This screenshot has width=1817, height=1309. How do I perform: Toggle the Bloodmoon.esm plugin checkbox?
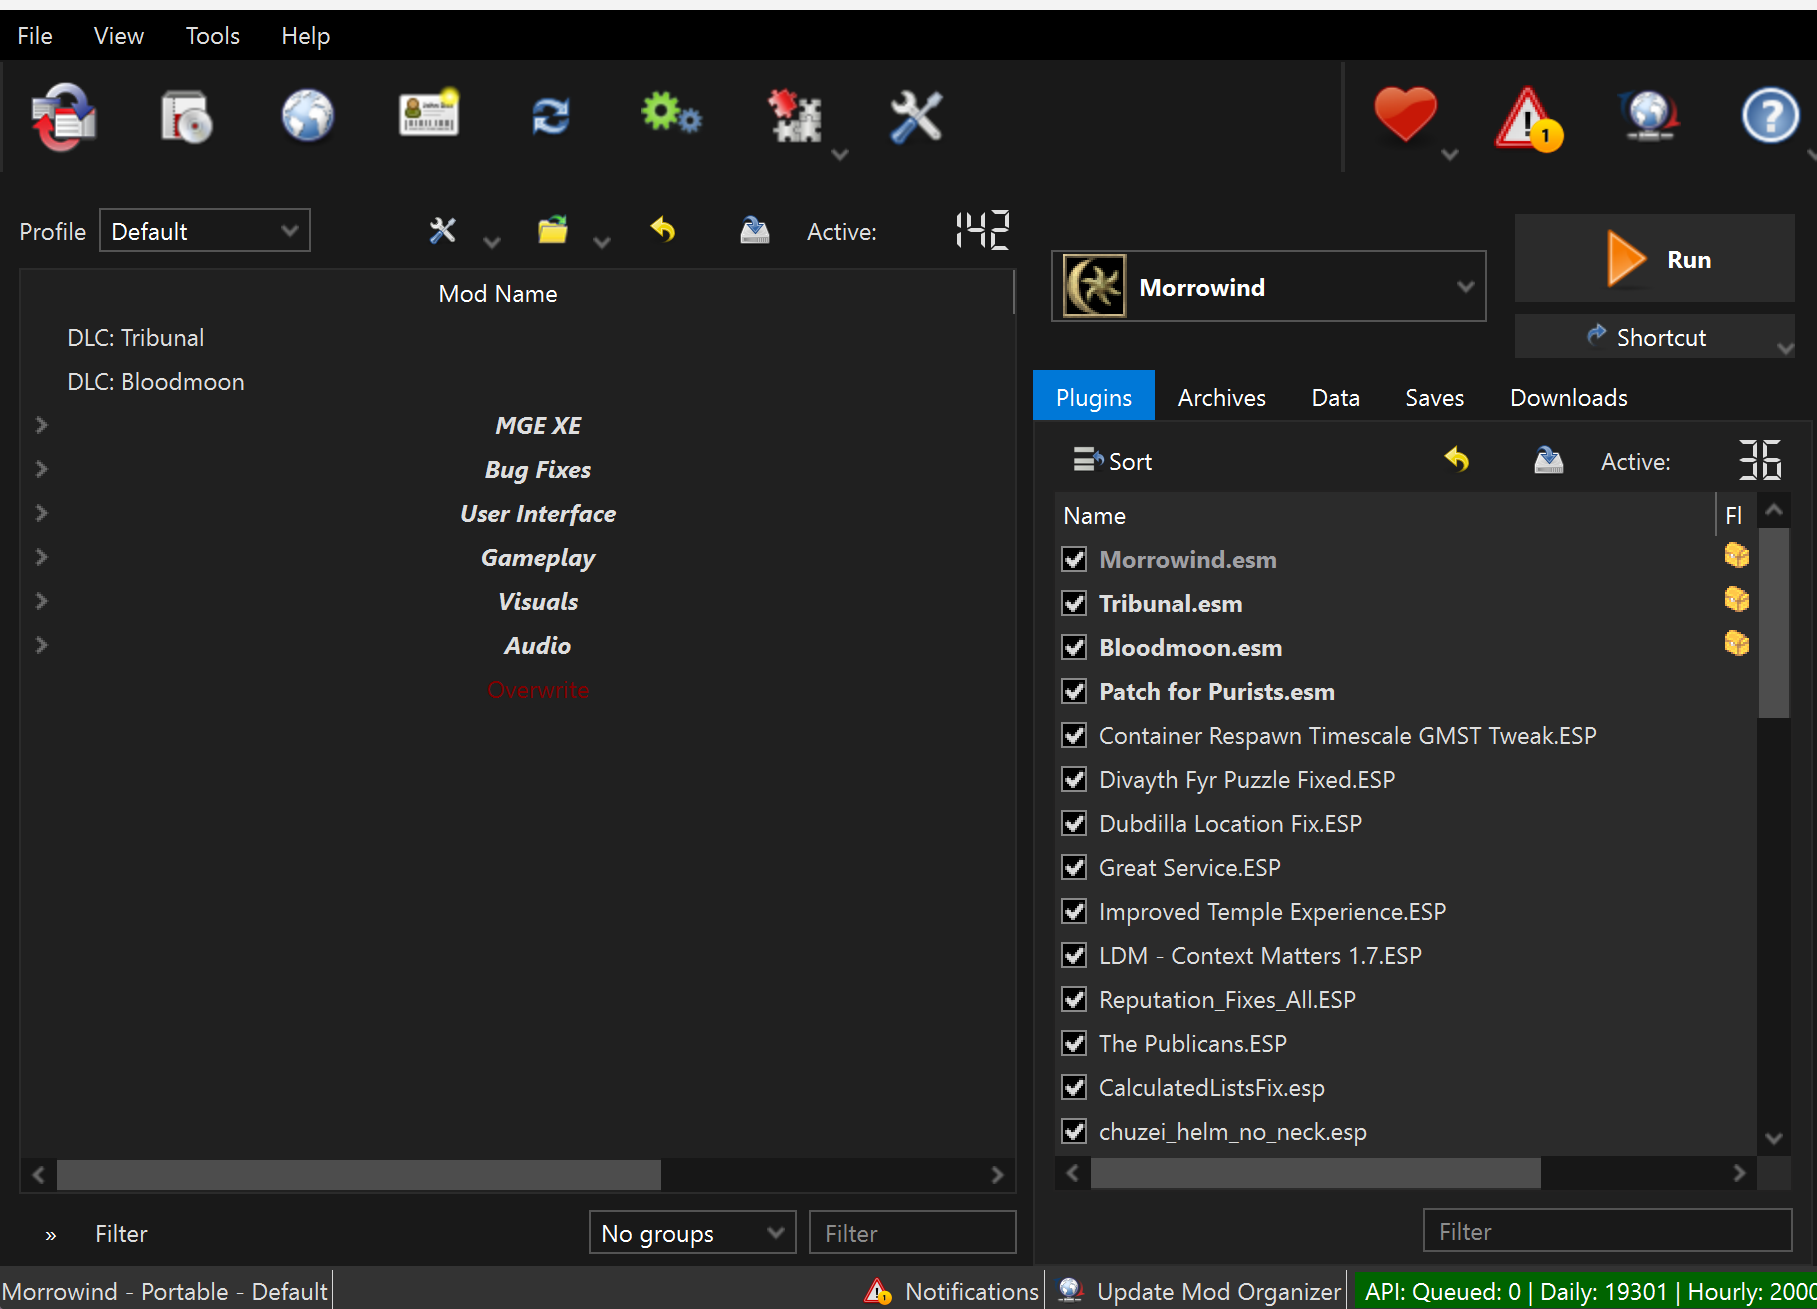(1074, 647)
